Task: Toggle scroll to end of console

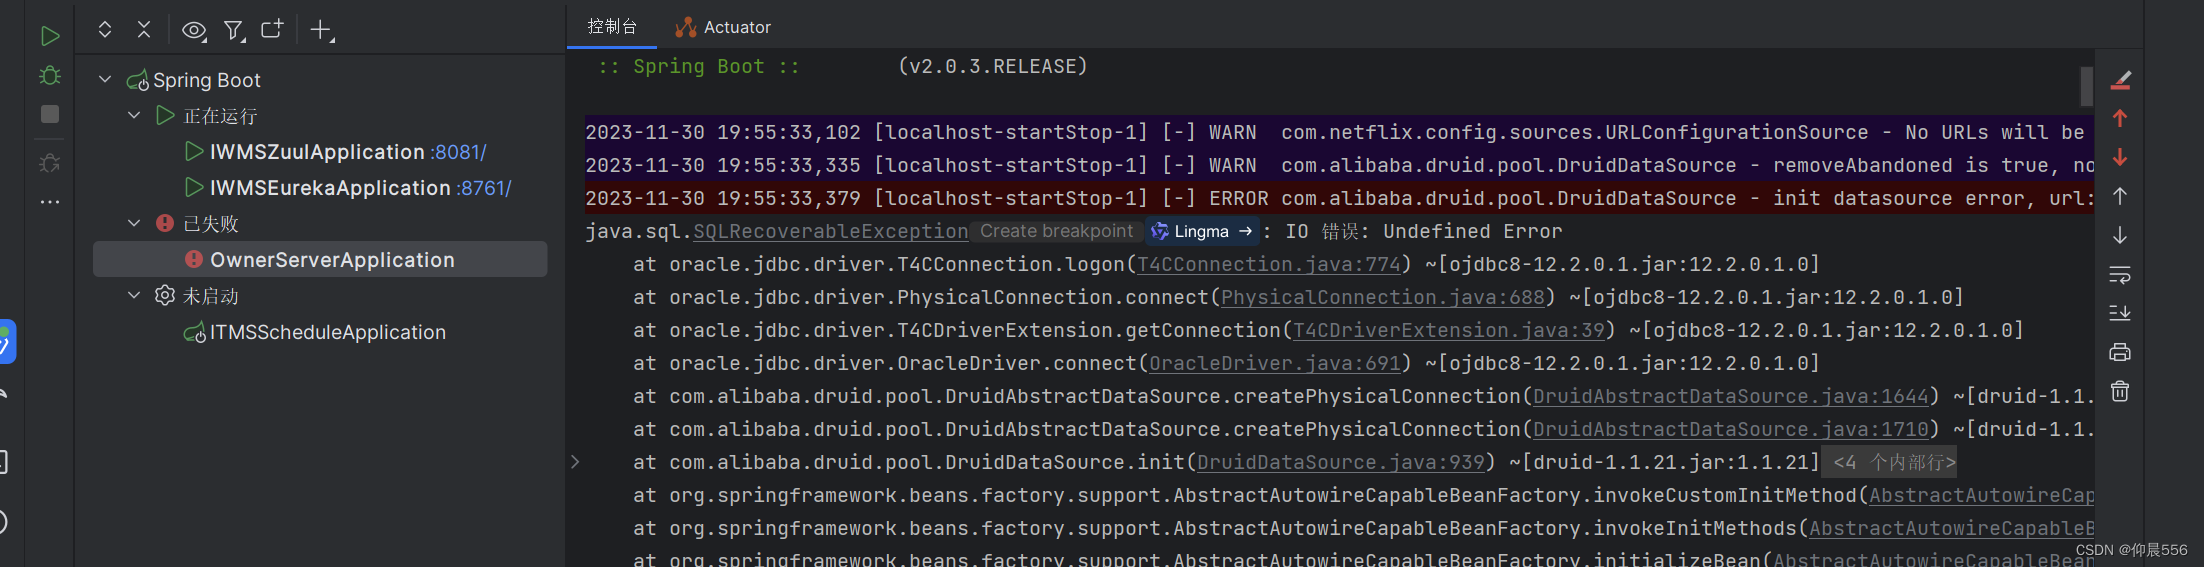Action: [x=2120, y=313]
